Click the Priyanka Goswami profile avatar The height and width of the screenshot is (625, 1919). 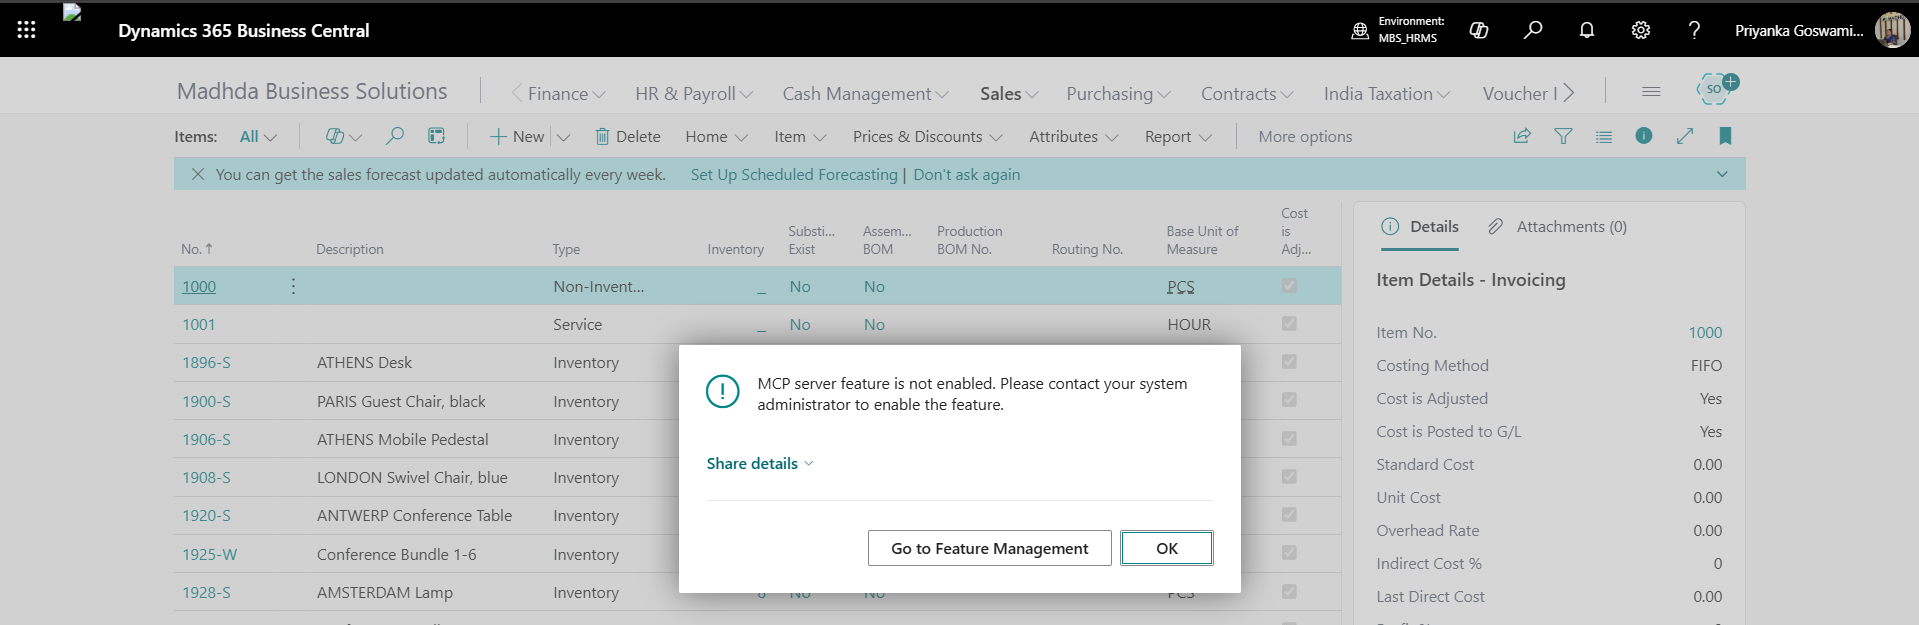[x=1892, y=30]
